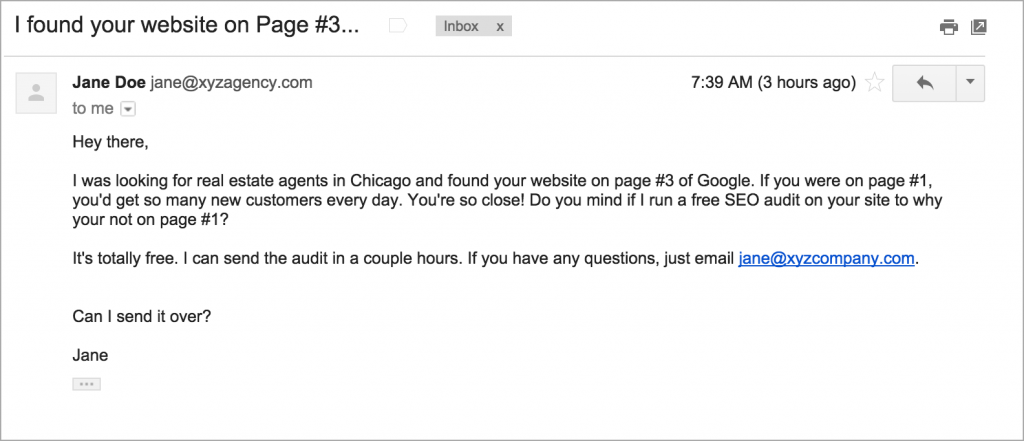Image resolution: width=1024 pixels, height=441 pixels.
Task: Click Jane Doe's profile avatar
Action: click(37, 93)
